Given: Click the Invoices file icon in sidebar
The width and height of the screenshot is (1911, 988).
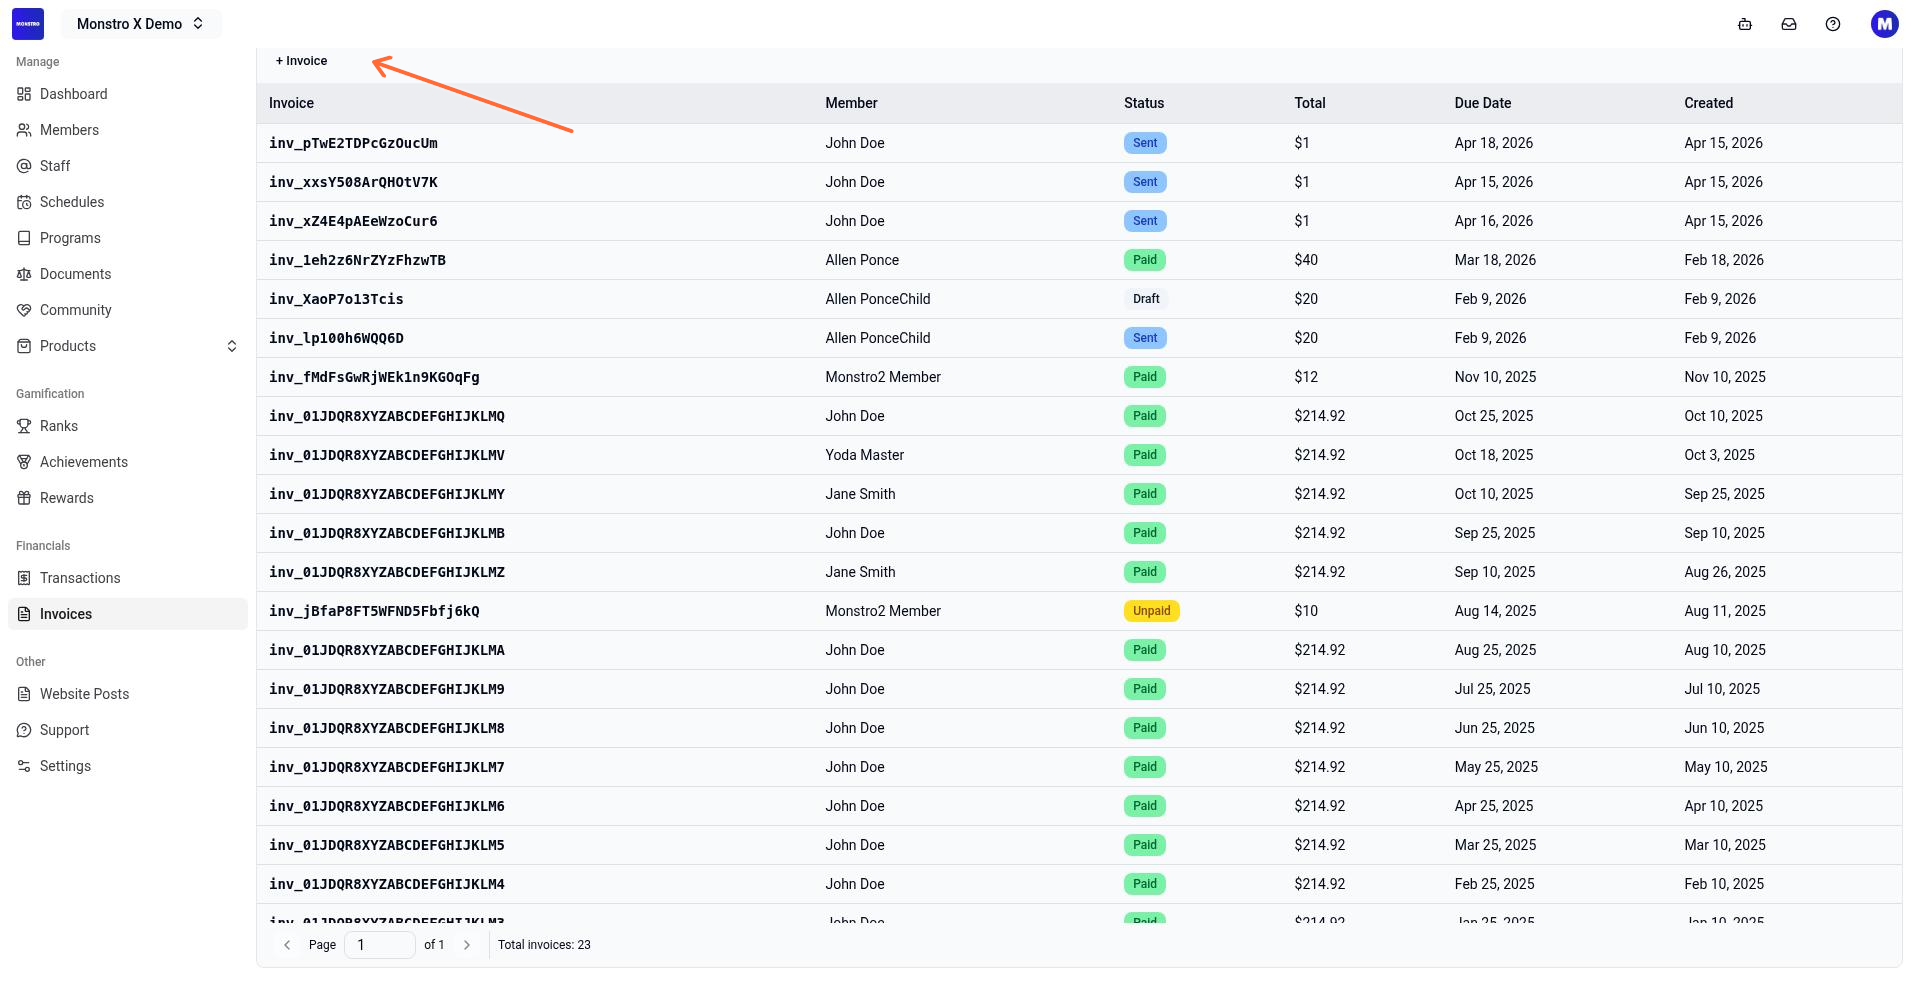Looking at the screenshot, I should (24, 614).
